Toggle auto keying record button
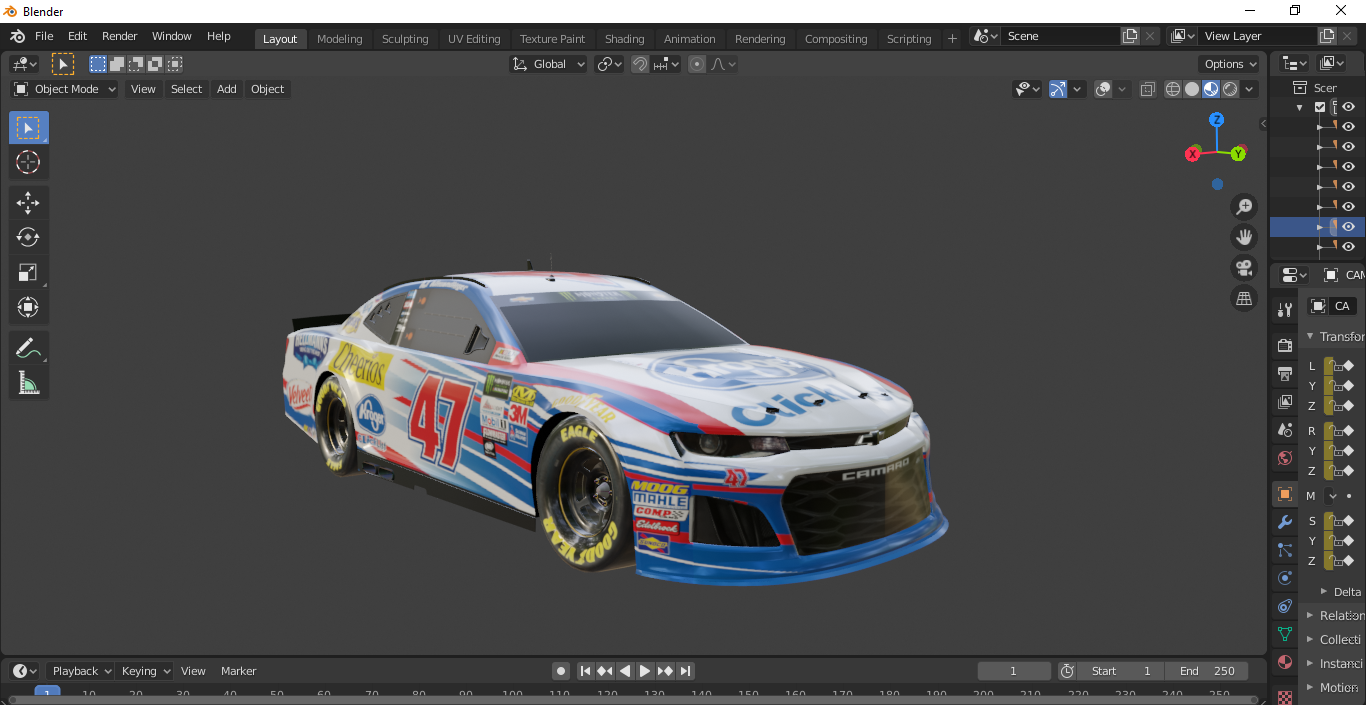The image size is (1366, 705). click(561, 671)
